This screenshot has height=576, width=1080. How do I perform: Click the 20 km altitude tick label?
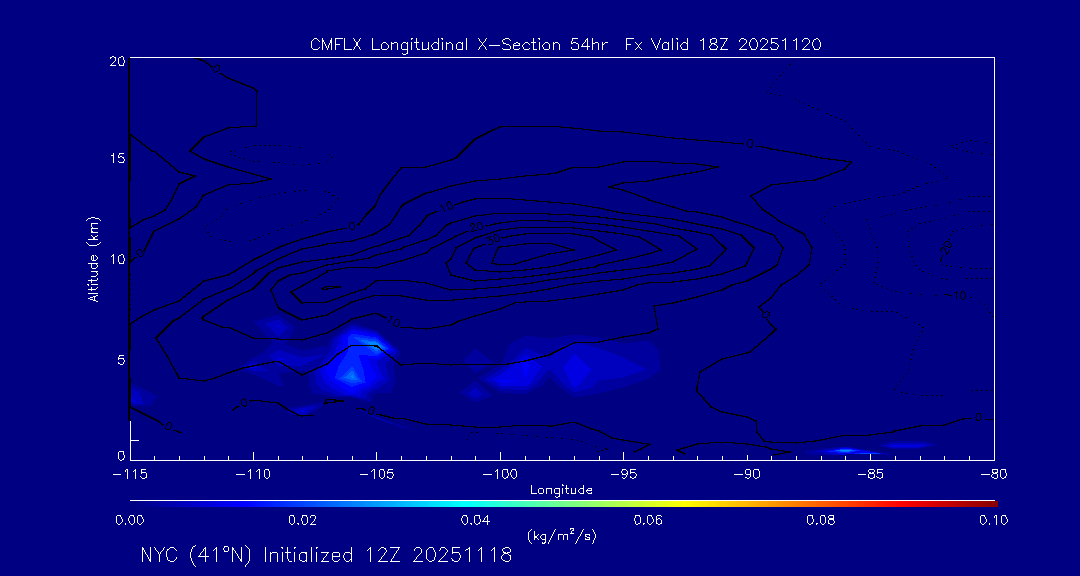coord(116,61)
